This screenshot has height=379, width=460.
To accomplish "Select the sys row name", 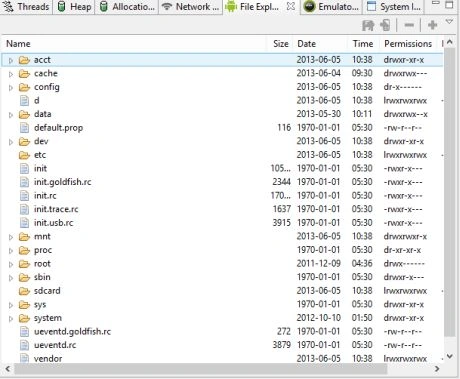I will click(40, 305).
